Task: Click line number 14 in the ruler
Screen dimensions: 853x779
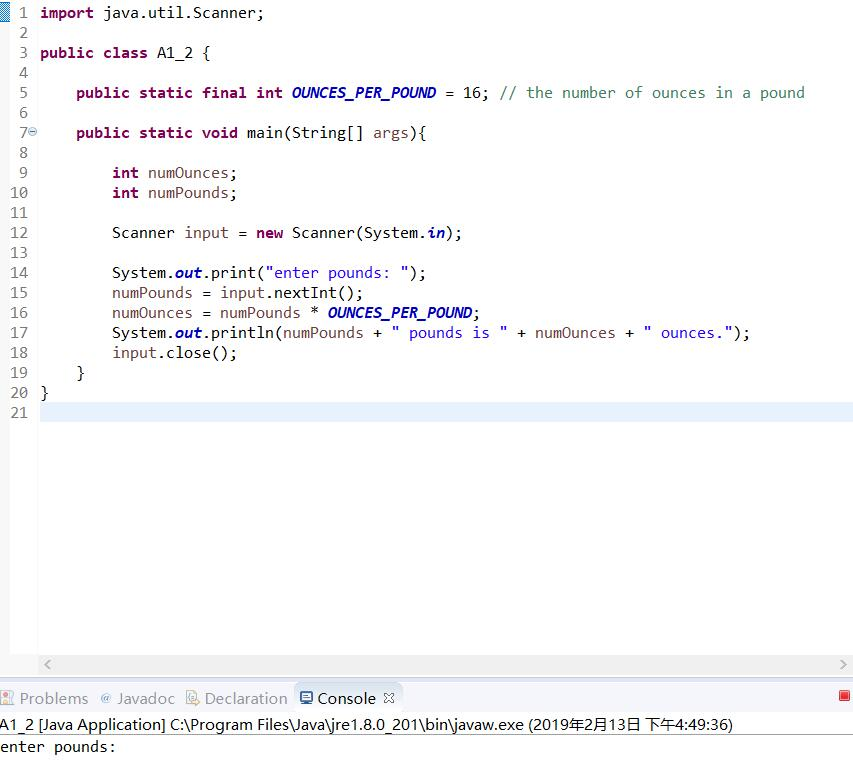Action: (x=18, y=272)
